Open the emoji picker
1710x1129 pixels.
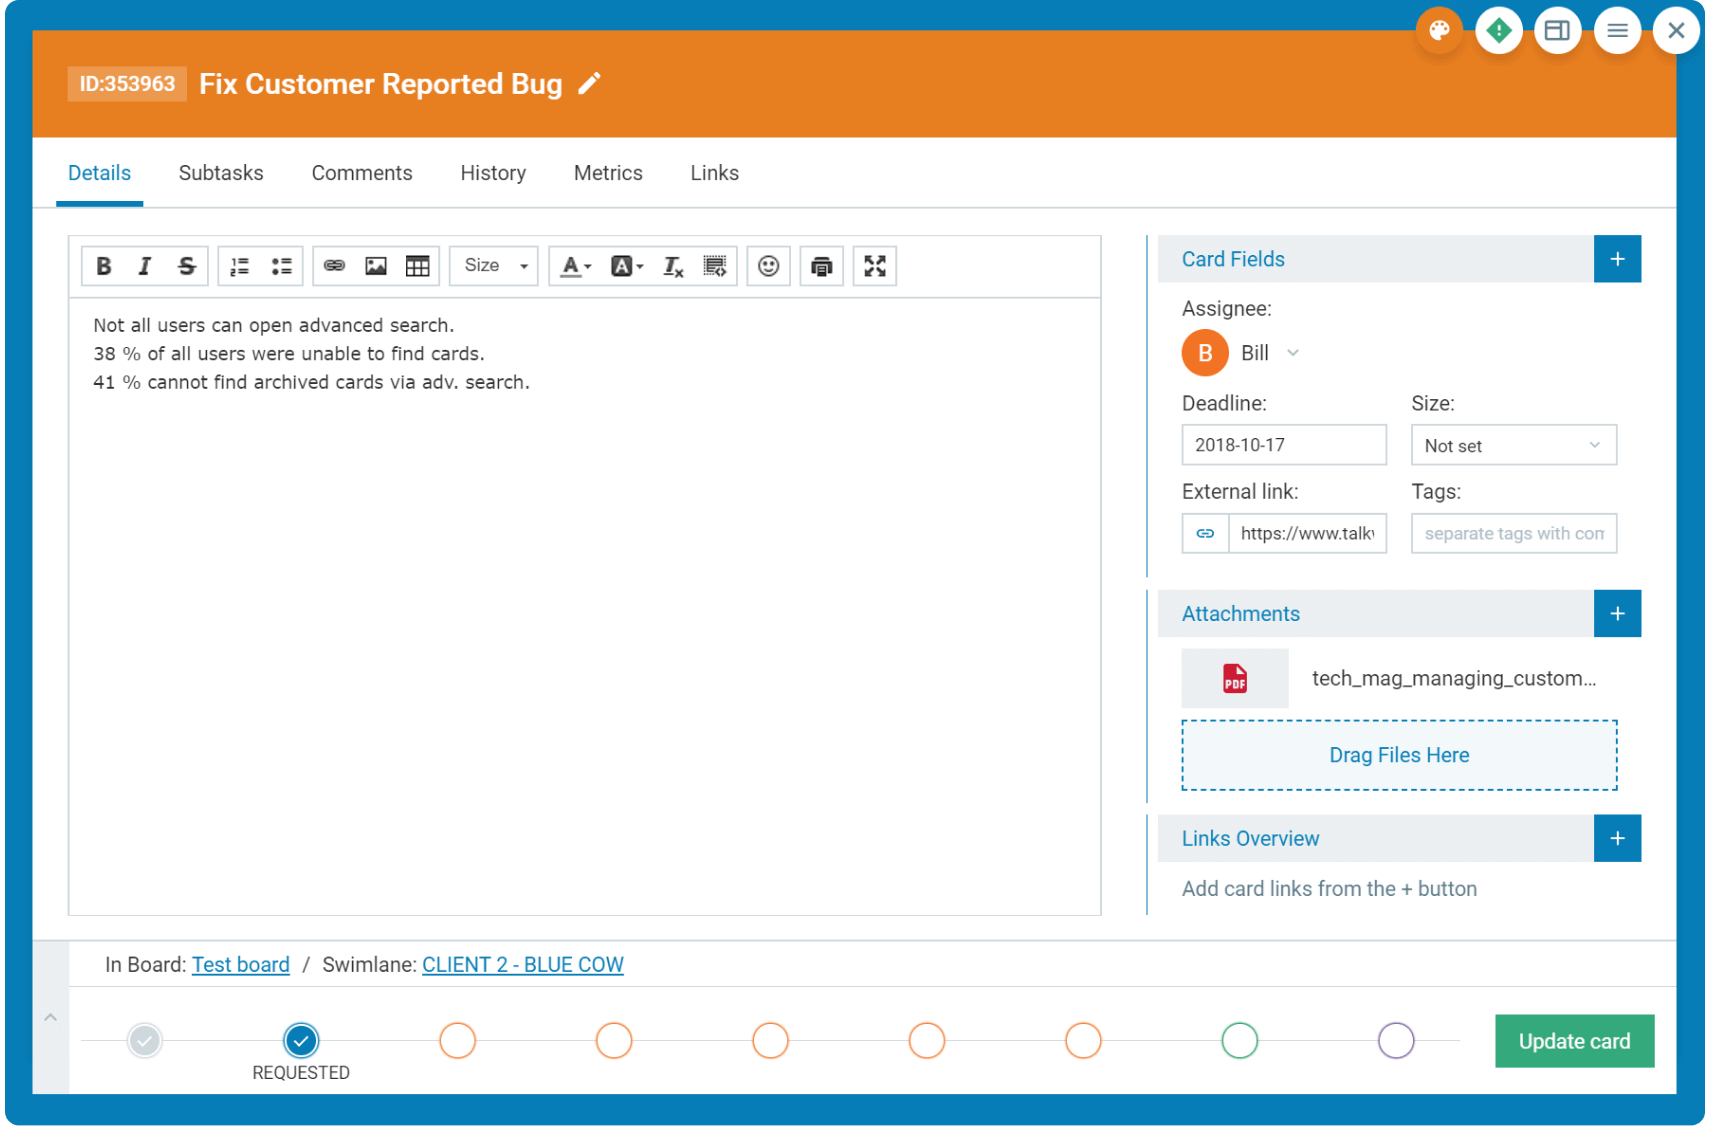point(768,266)
